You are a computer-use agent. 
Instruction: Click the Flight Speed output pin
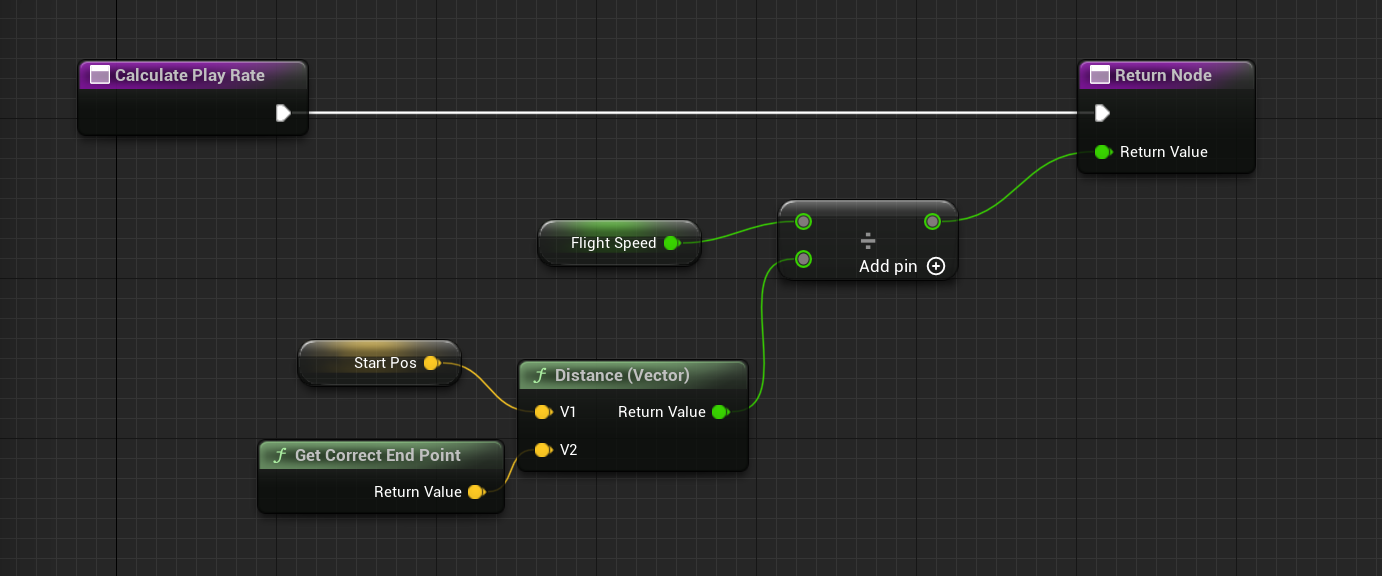coord(672,243)
